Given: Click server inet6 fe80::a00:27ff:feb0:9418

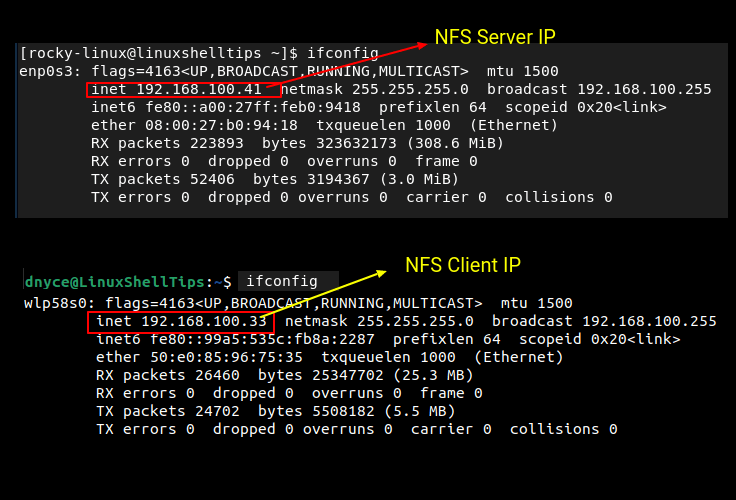Looking at the screenshot, I should coord(226,108).
